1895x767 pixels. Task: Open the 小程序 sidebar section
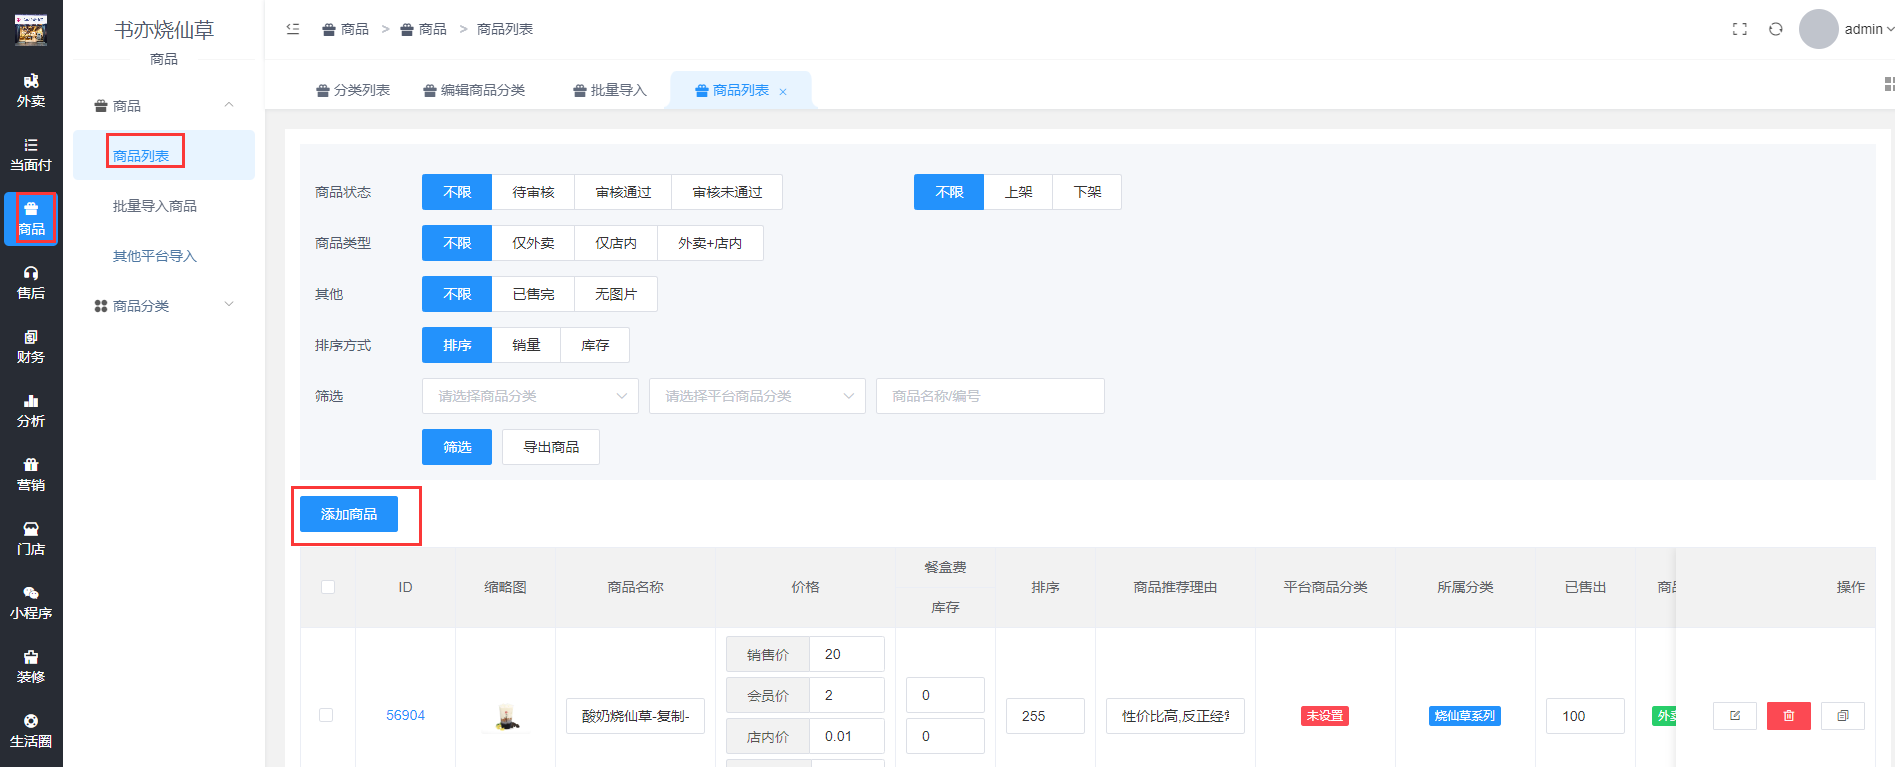pos(31,603)
